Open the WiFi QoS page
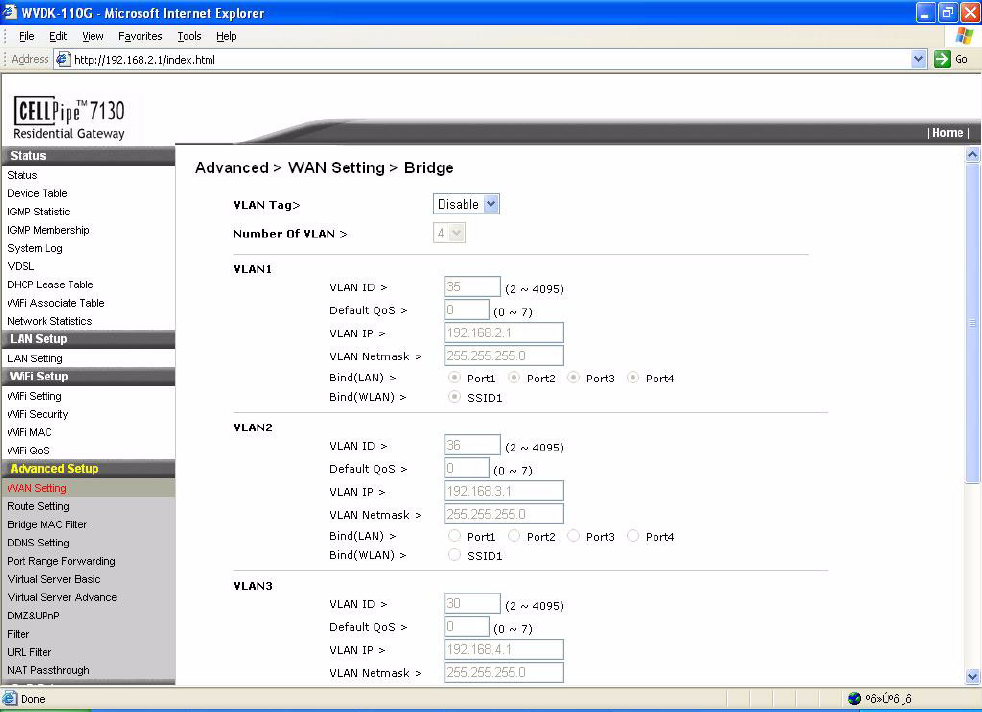 click(28, 450)
